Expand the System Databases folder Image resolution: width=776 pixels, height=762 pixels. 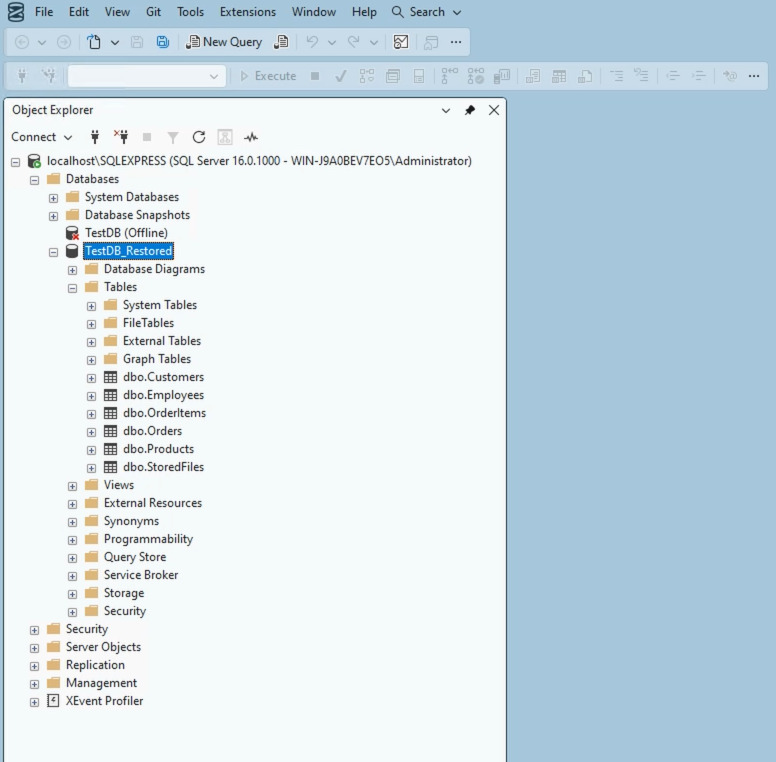click(x=53, y=198)
